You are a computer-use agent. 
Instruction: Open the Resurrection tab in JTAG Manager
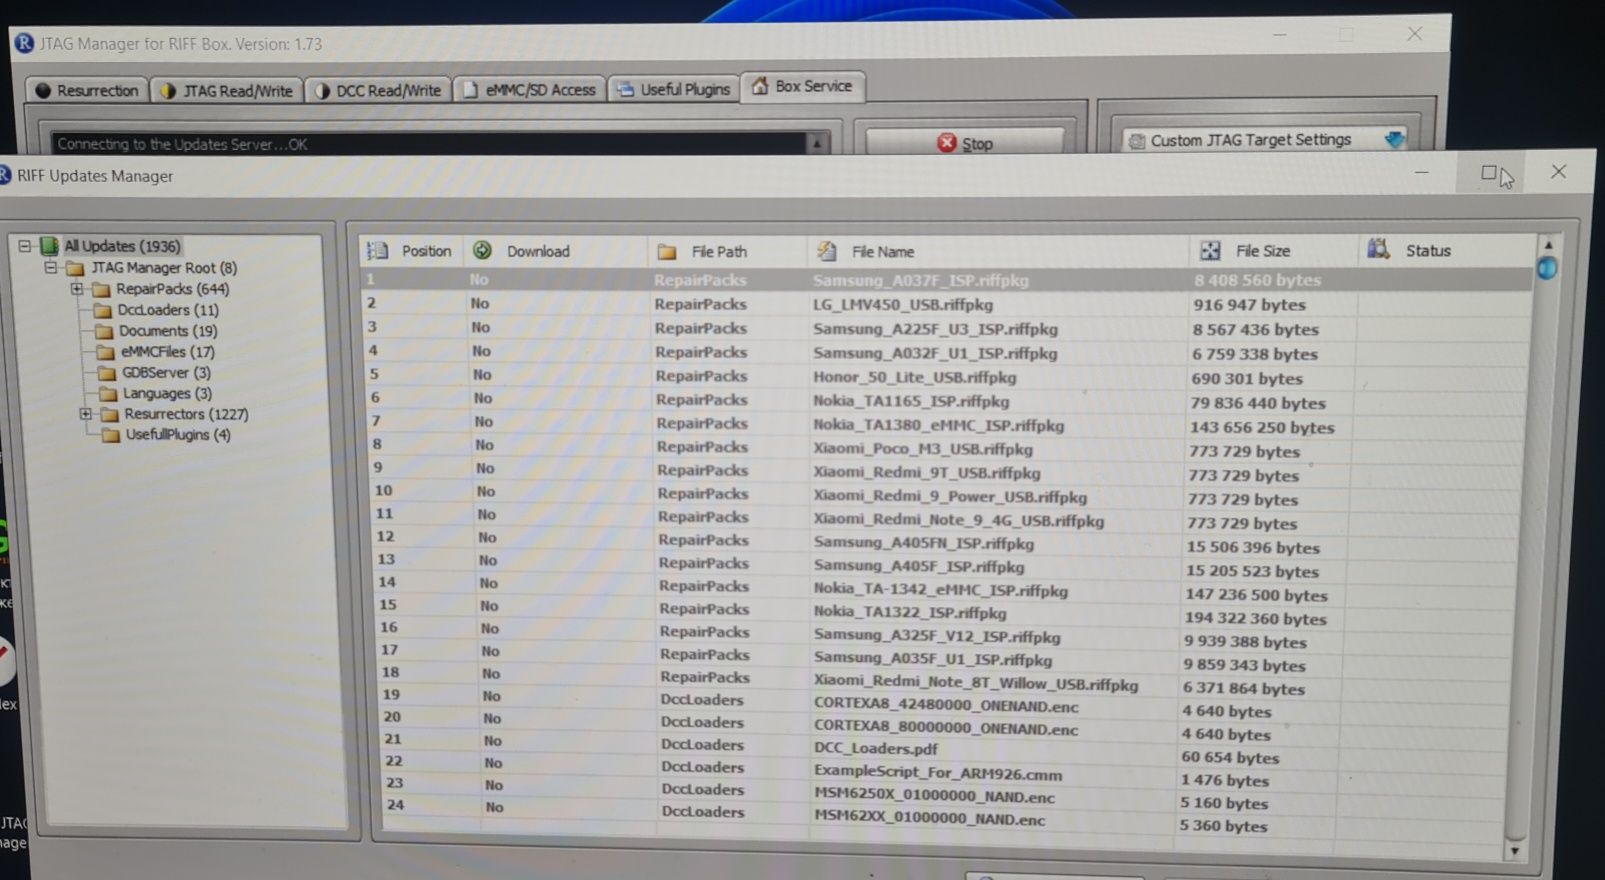pos(87,90)
